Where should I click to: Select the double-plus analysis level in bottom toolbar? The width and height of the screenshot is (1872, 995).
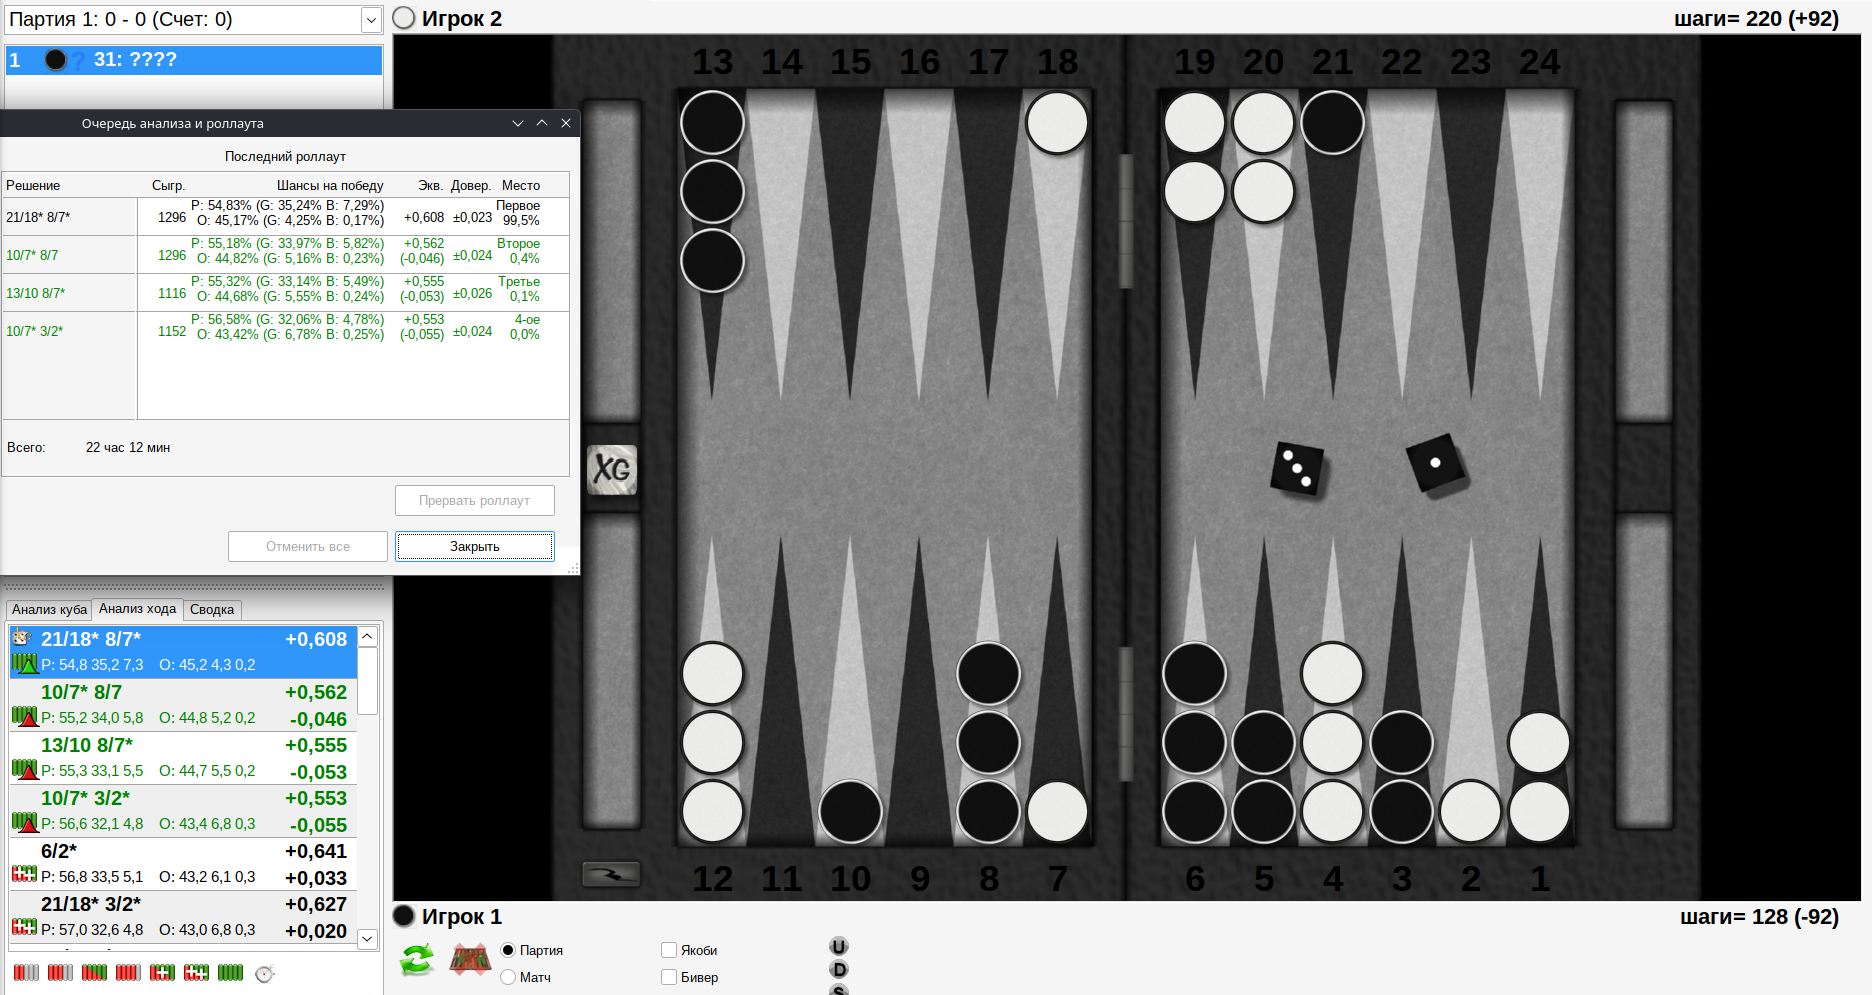[196, 972]
